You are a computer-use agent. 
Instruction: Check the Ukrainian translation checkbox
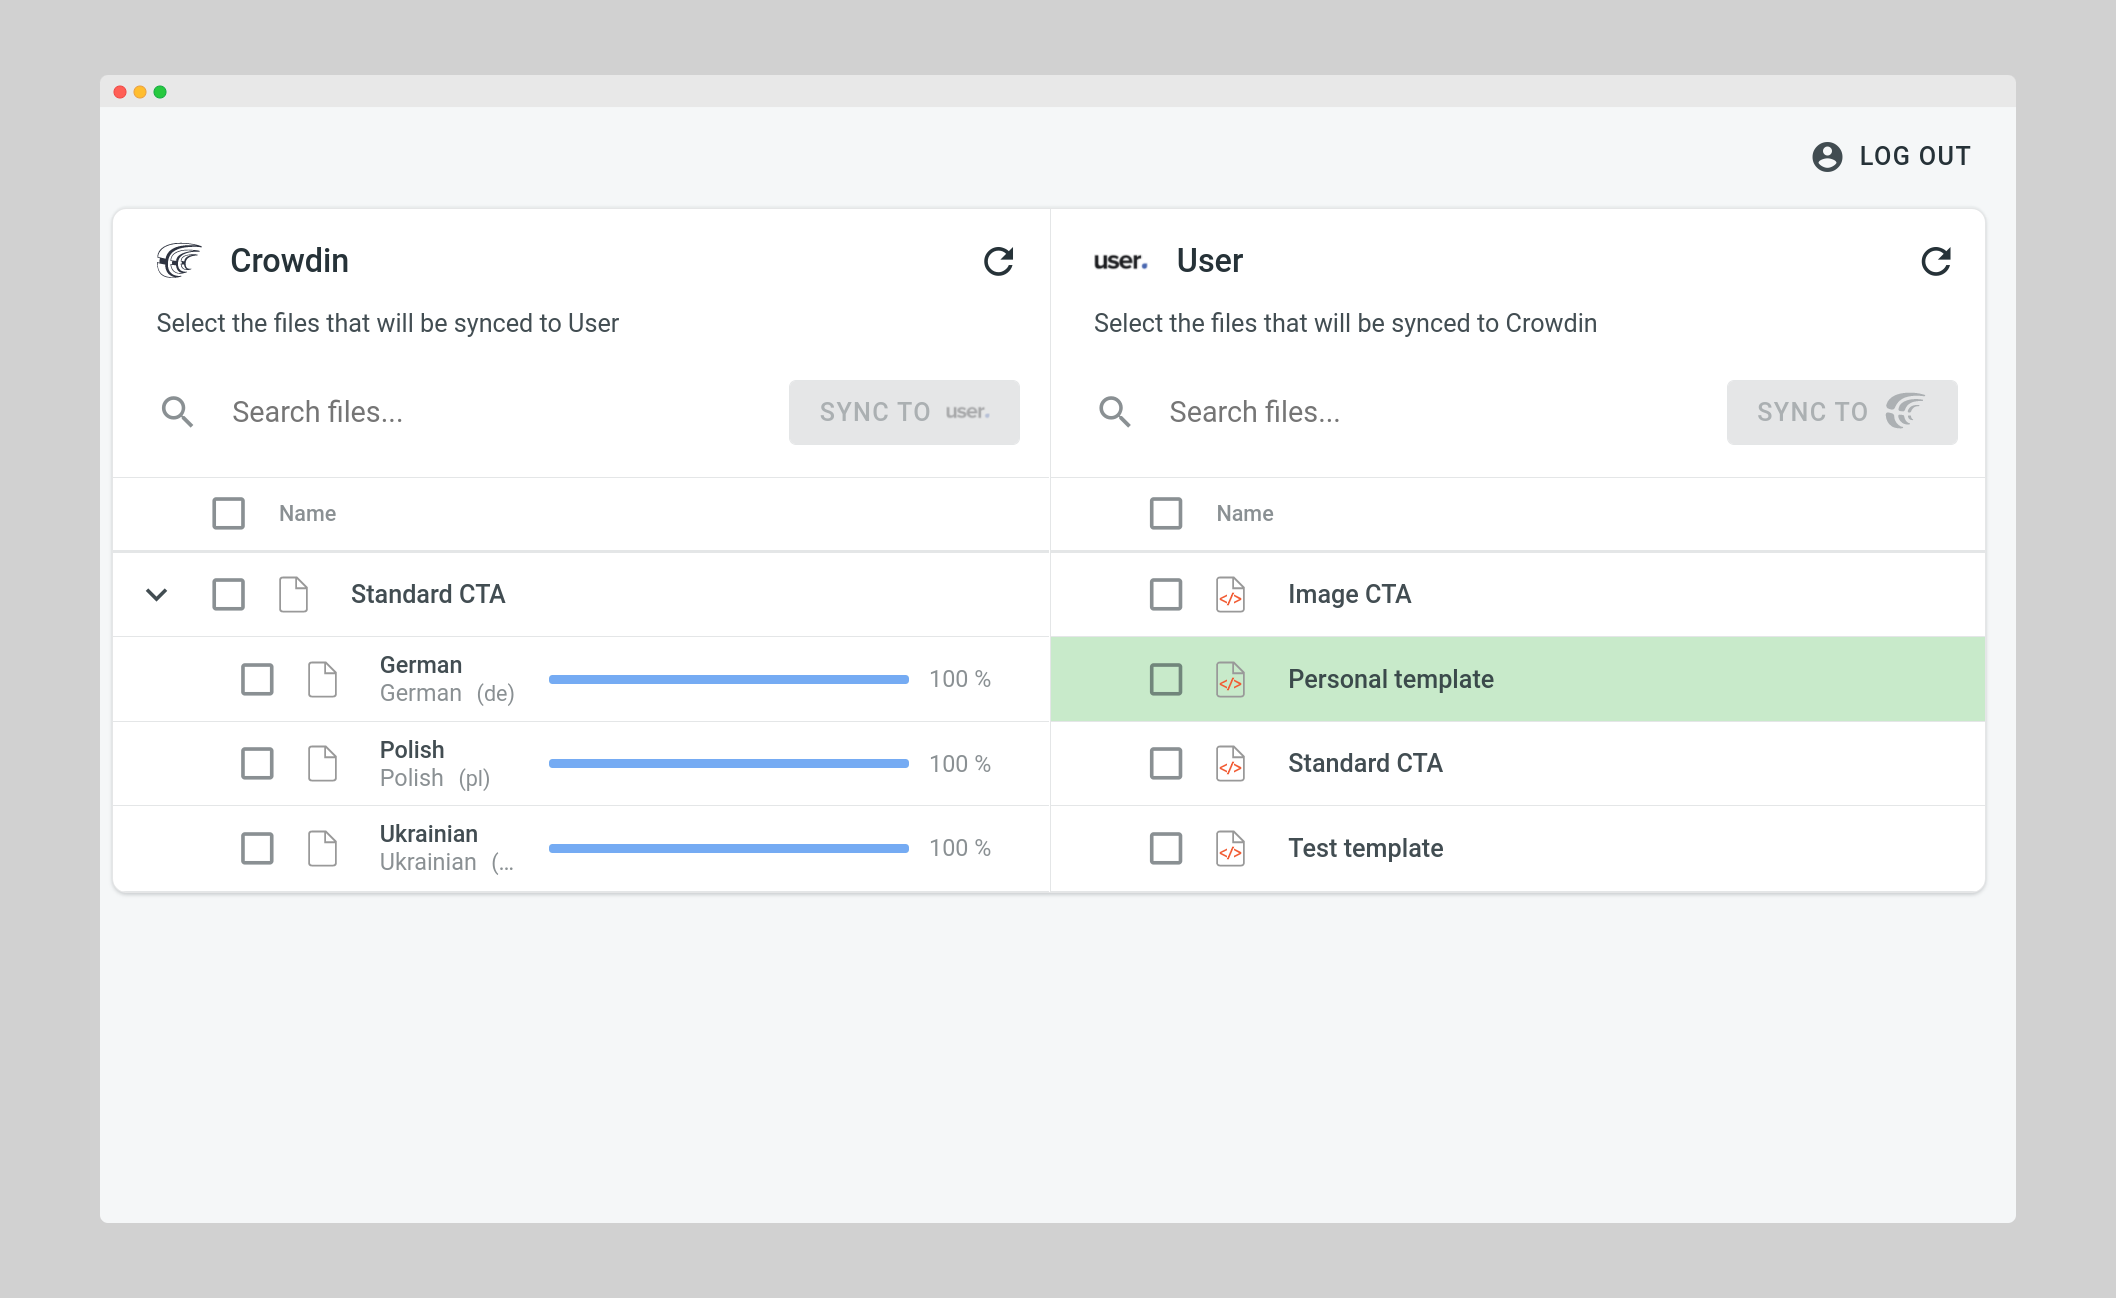[x=257, y=848]
